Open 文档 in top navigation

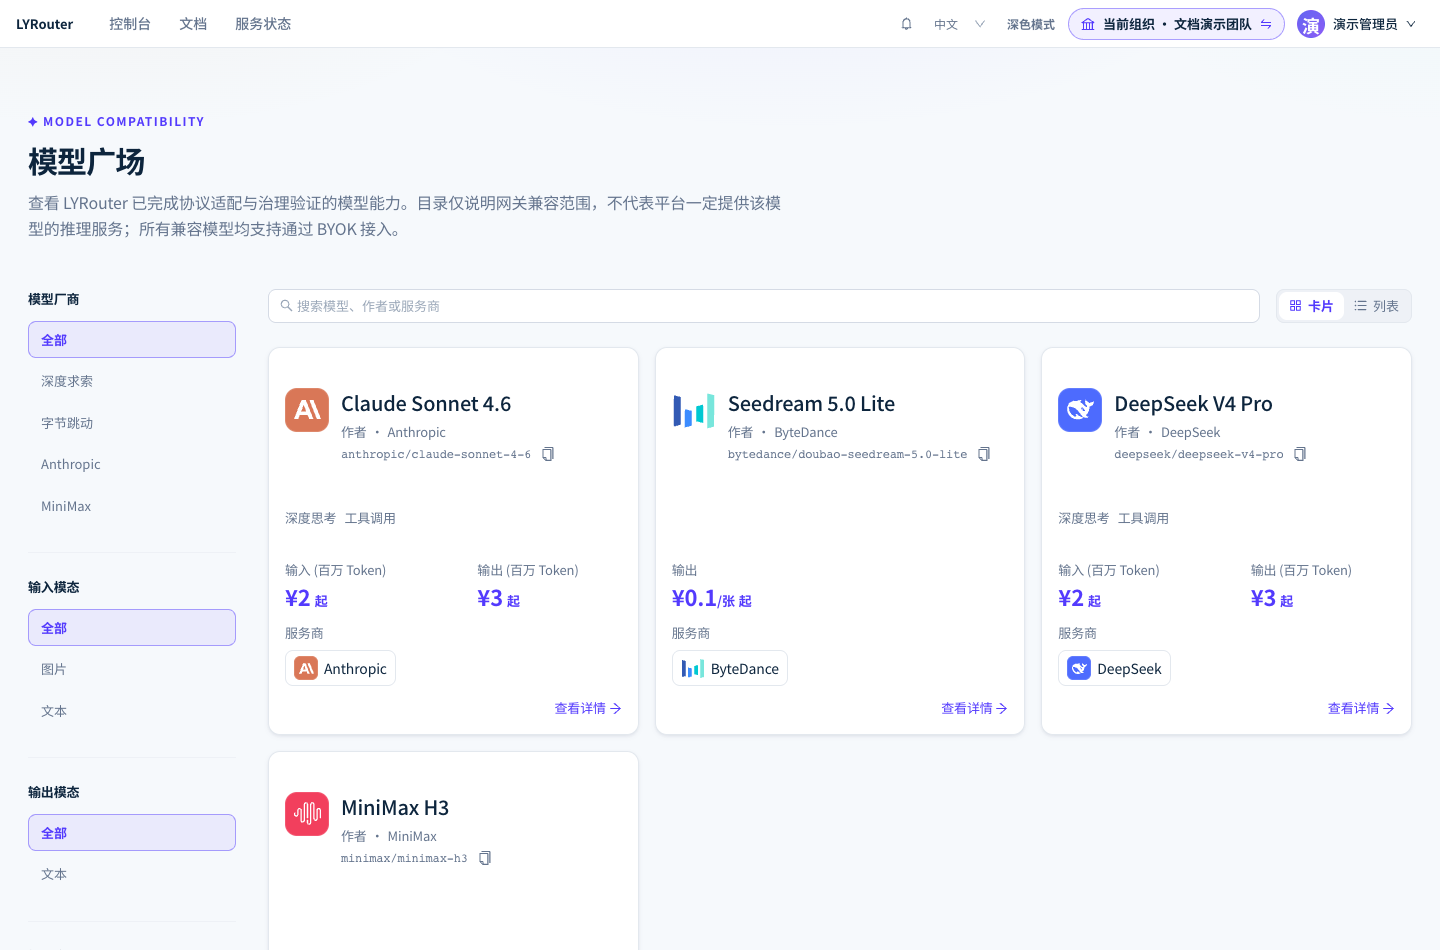pyautogui.click(x=193, y=24)
